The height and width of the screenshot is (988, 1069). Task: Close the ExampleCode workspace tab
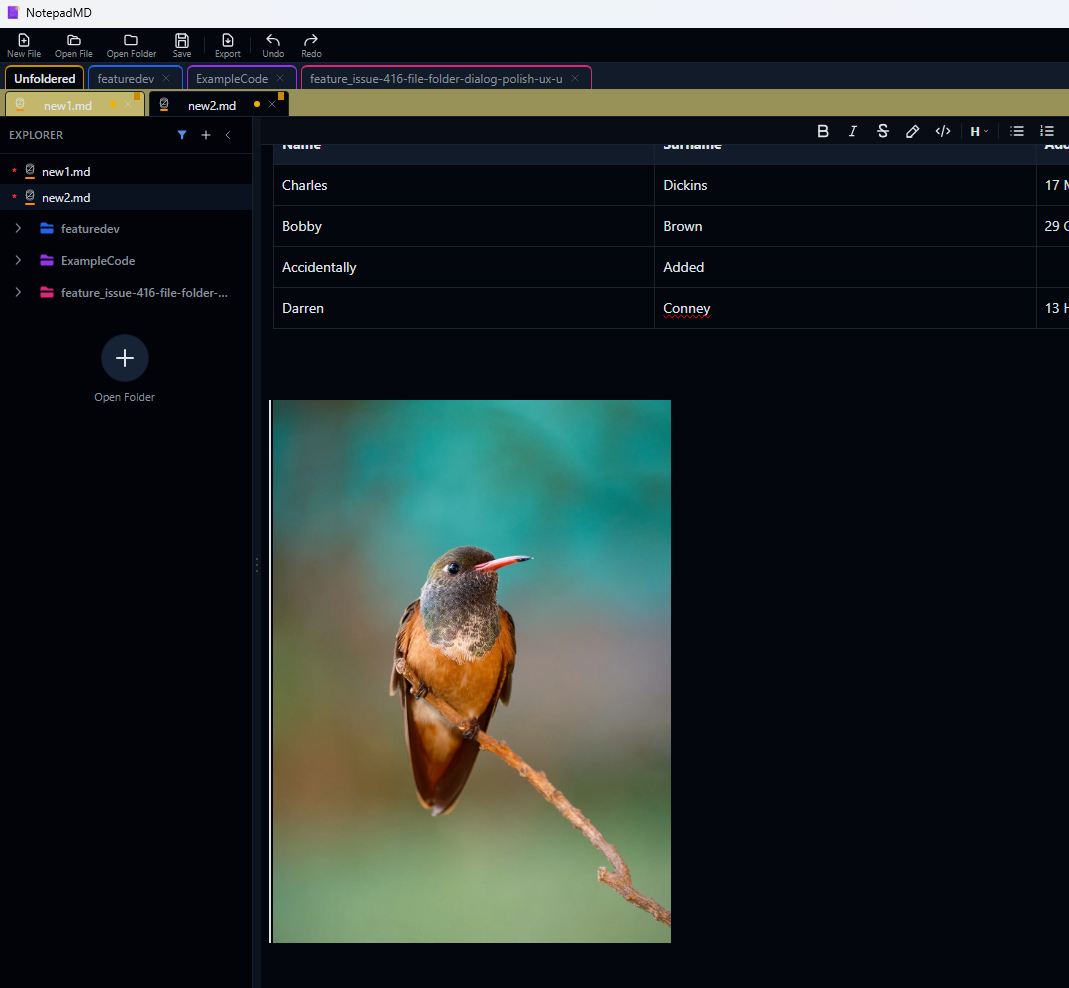(x=280, y=78)
